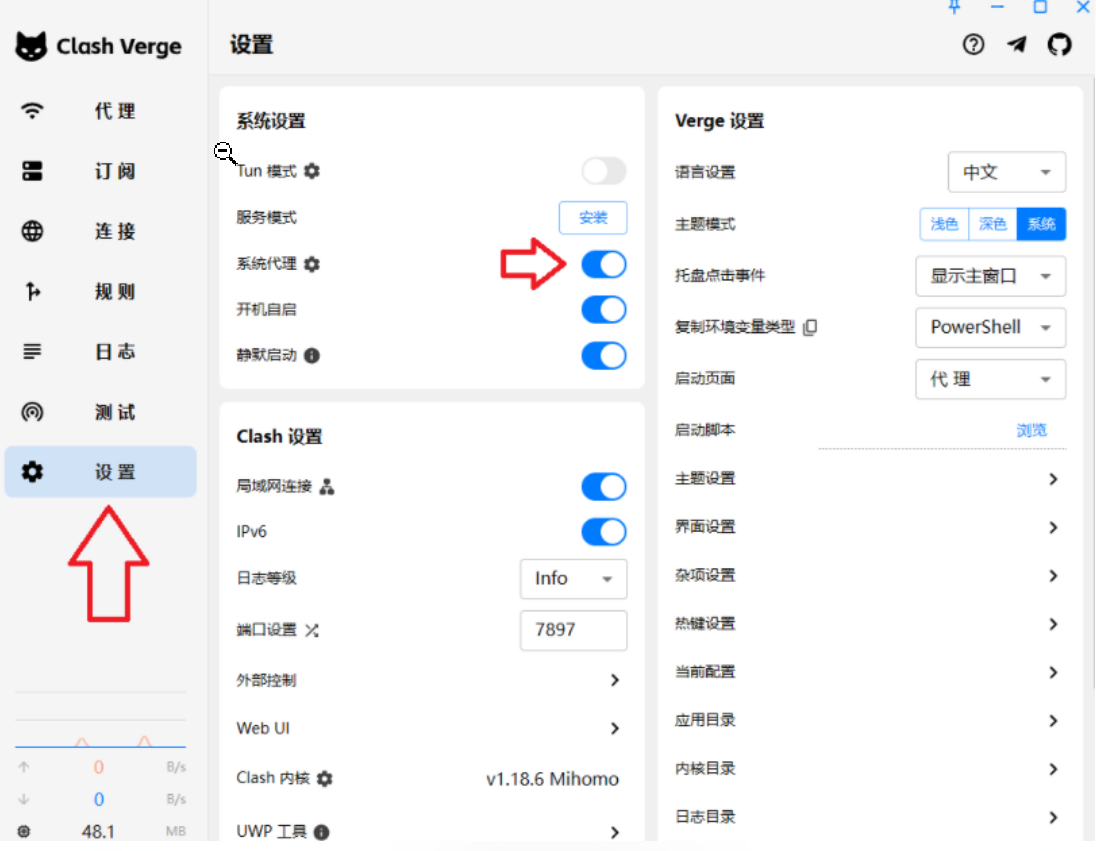Randomize port with shuffle icon
This screenshot has height=851, width=1096.
312,631
